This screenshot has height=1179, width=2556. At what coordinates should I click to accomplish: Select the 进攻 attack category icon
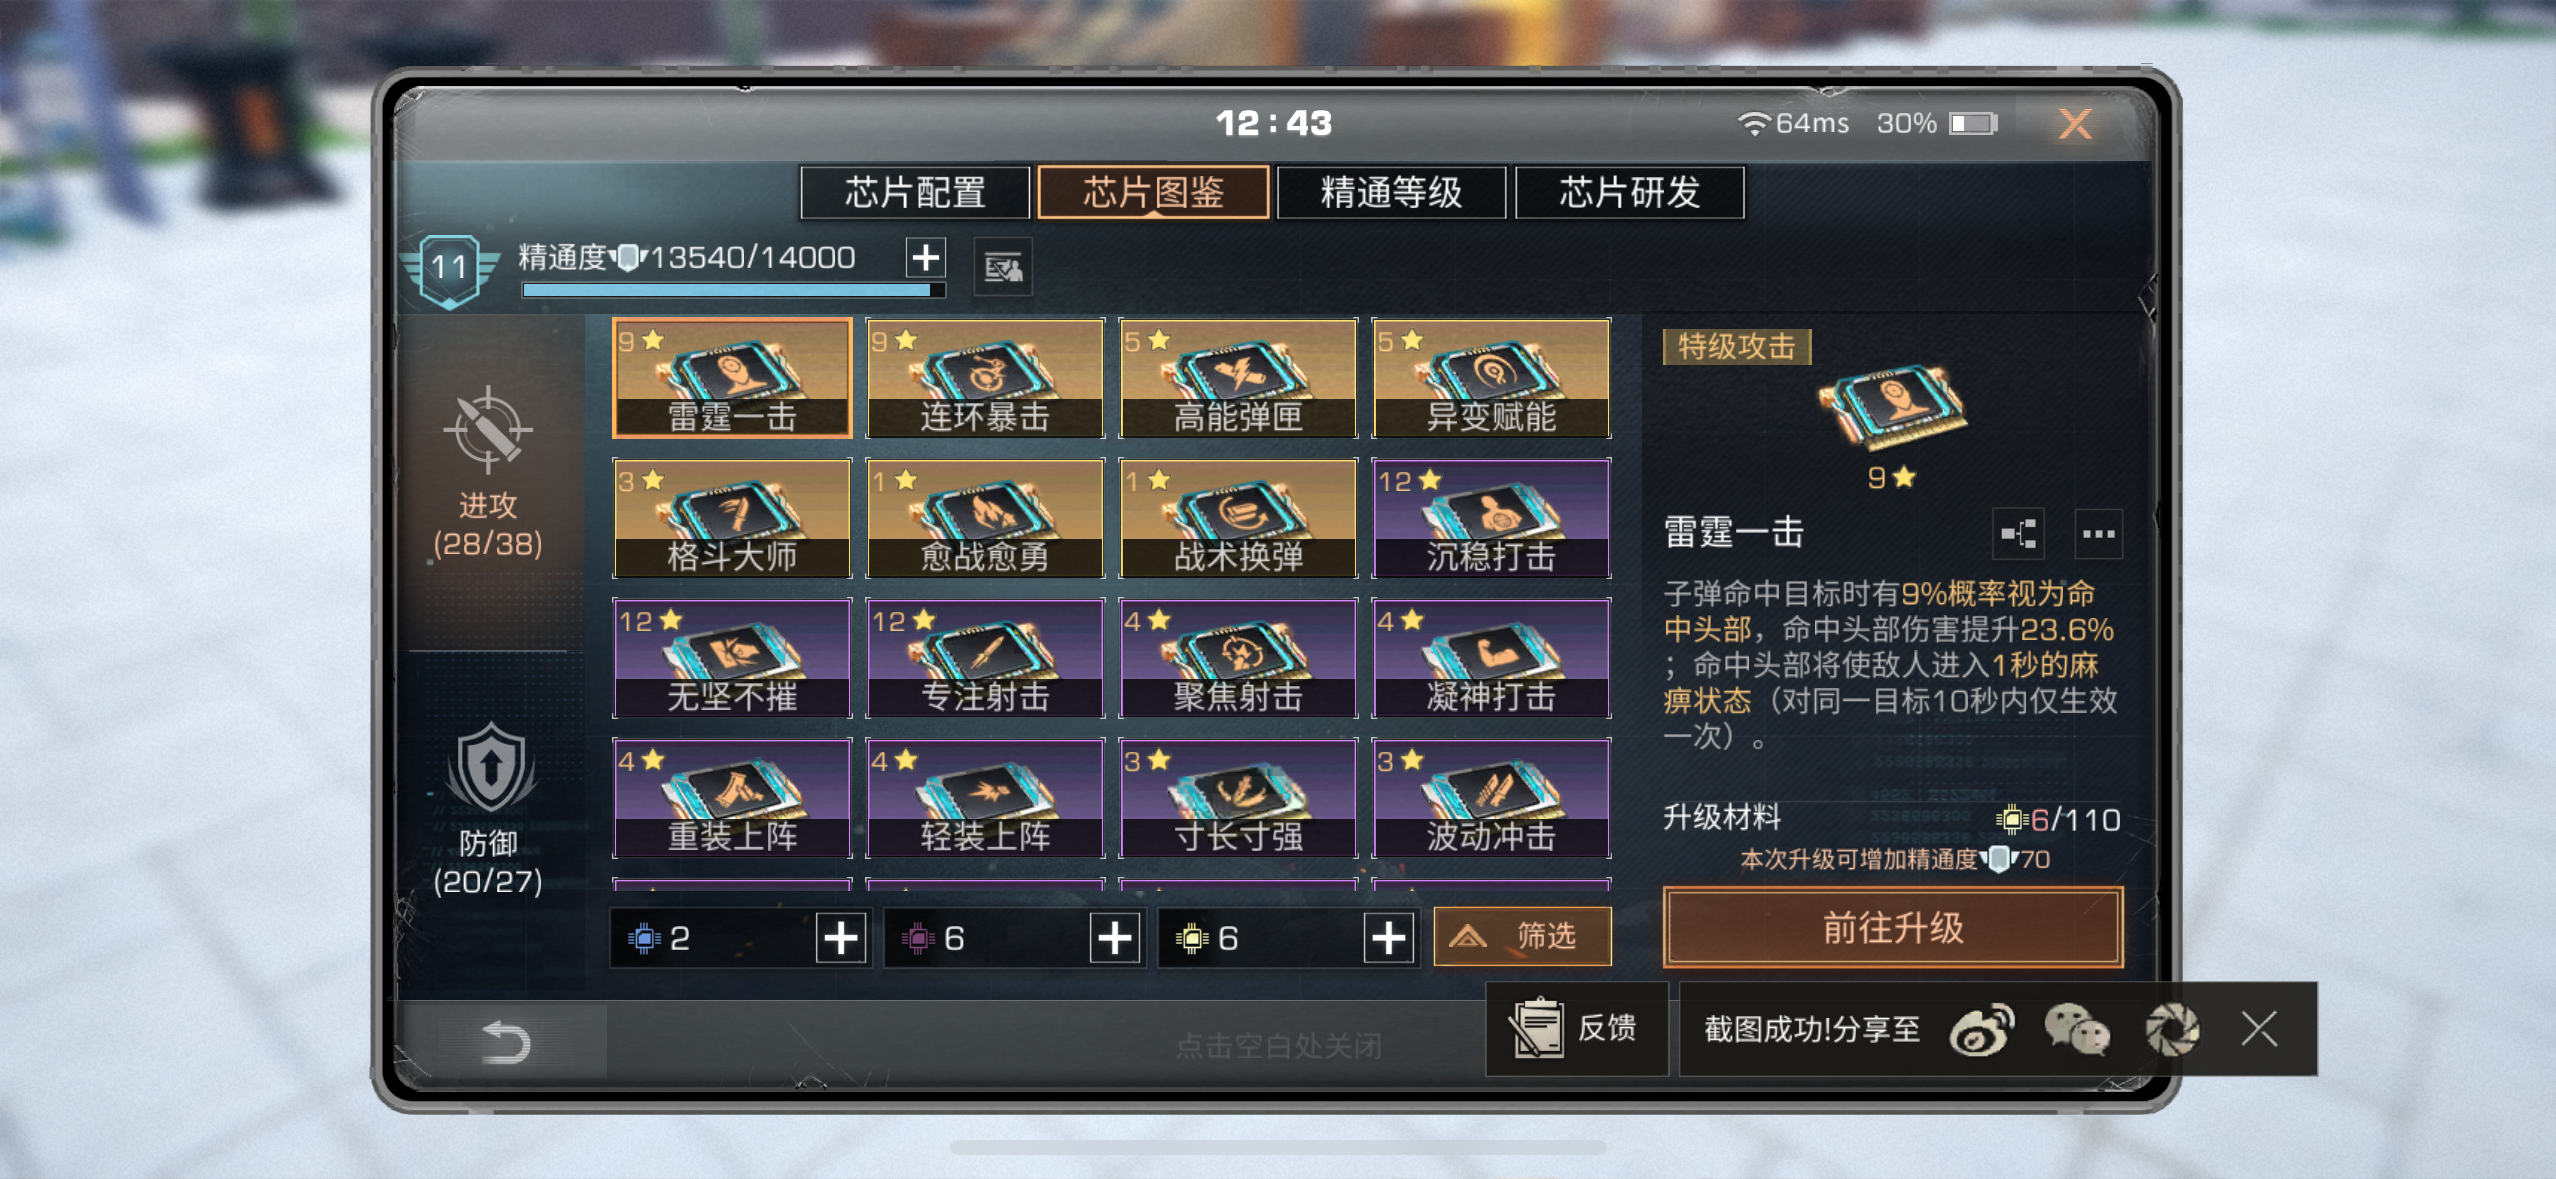tap(488, 430)
